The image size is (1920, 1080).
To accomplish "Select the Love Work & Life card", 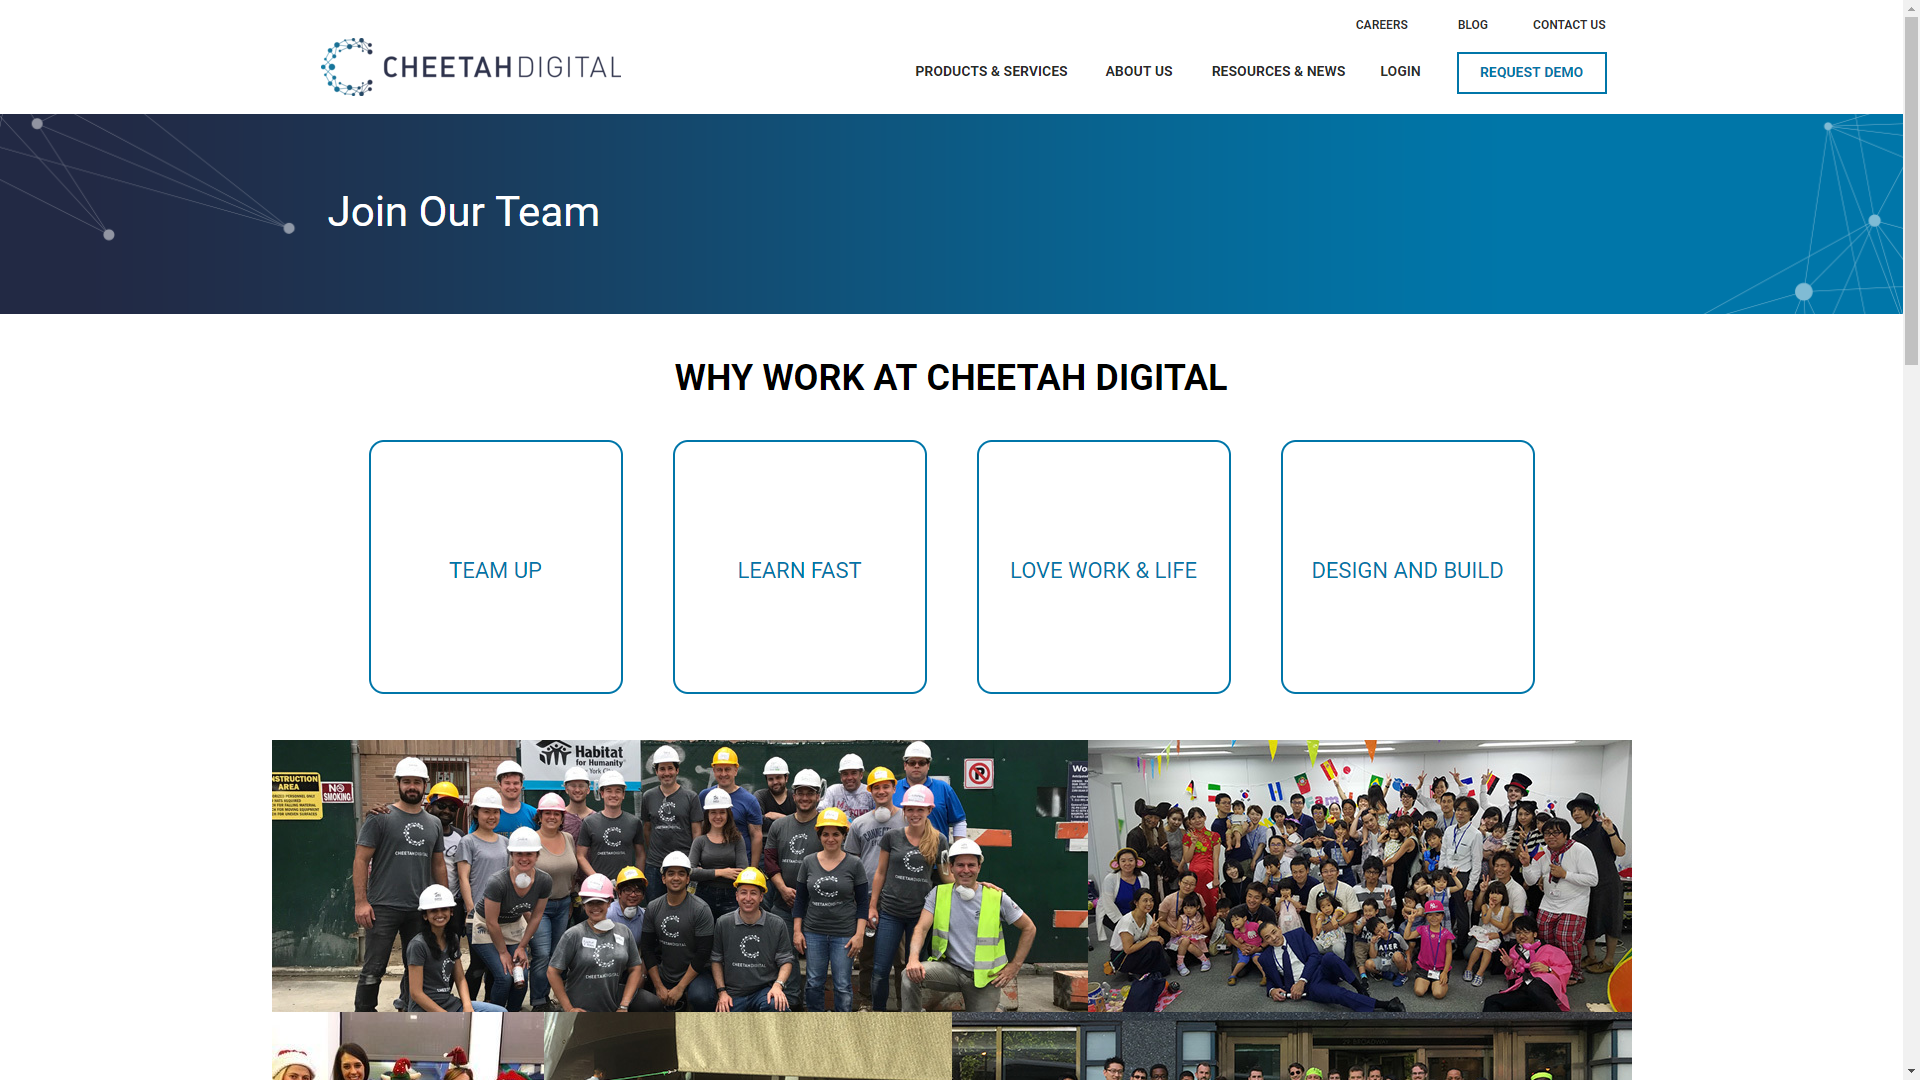I will [x=1104, y=567].
